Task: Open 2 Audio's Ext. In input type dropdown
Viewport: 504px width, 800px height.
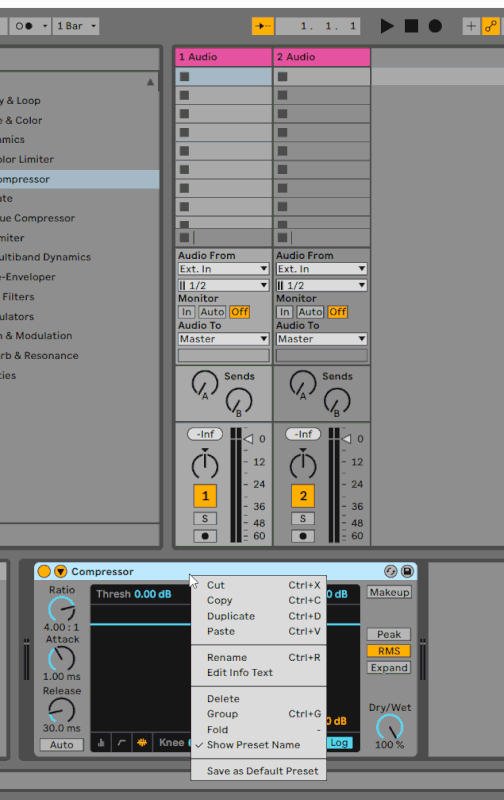Action: click(x=321, y=269)
